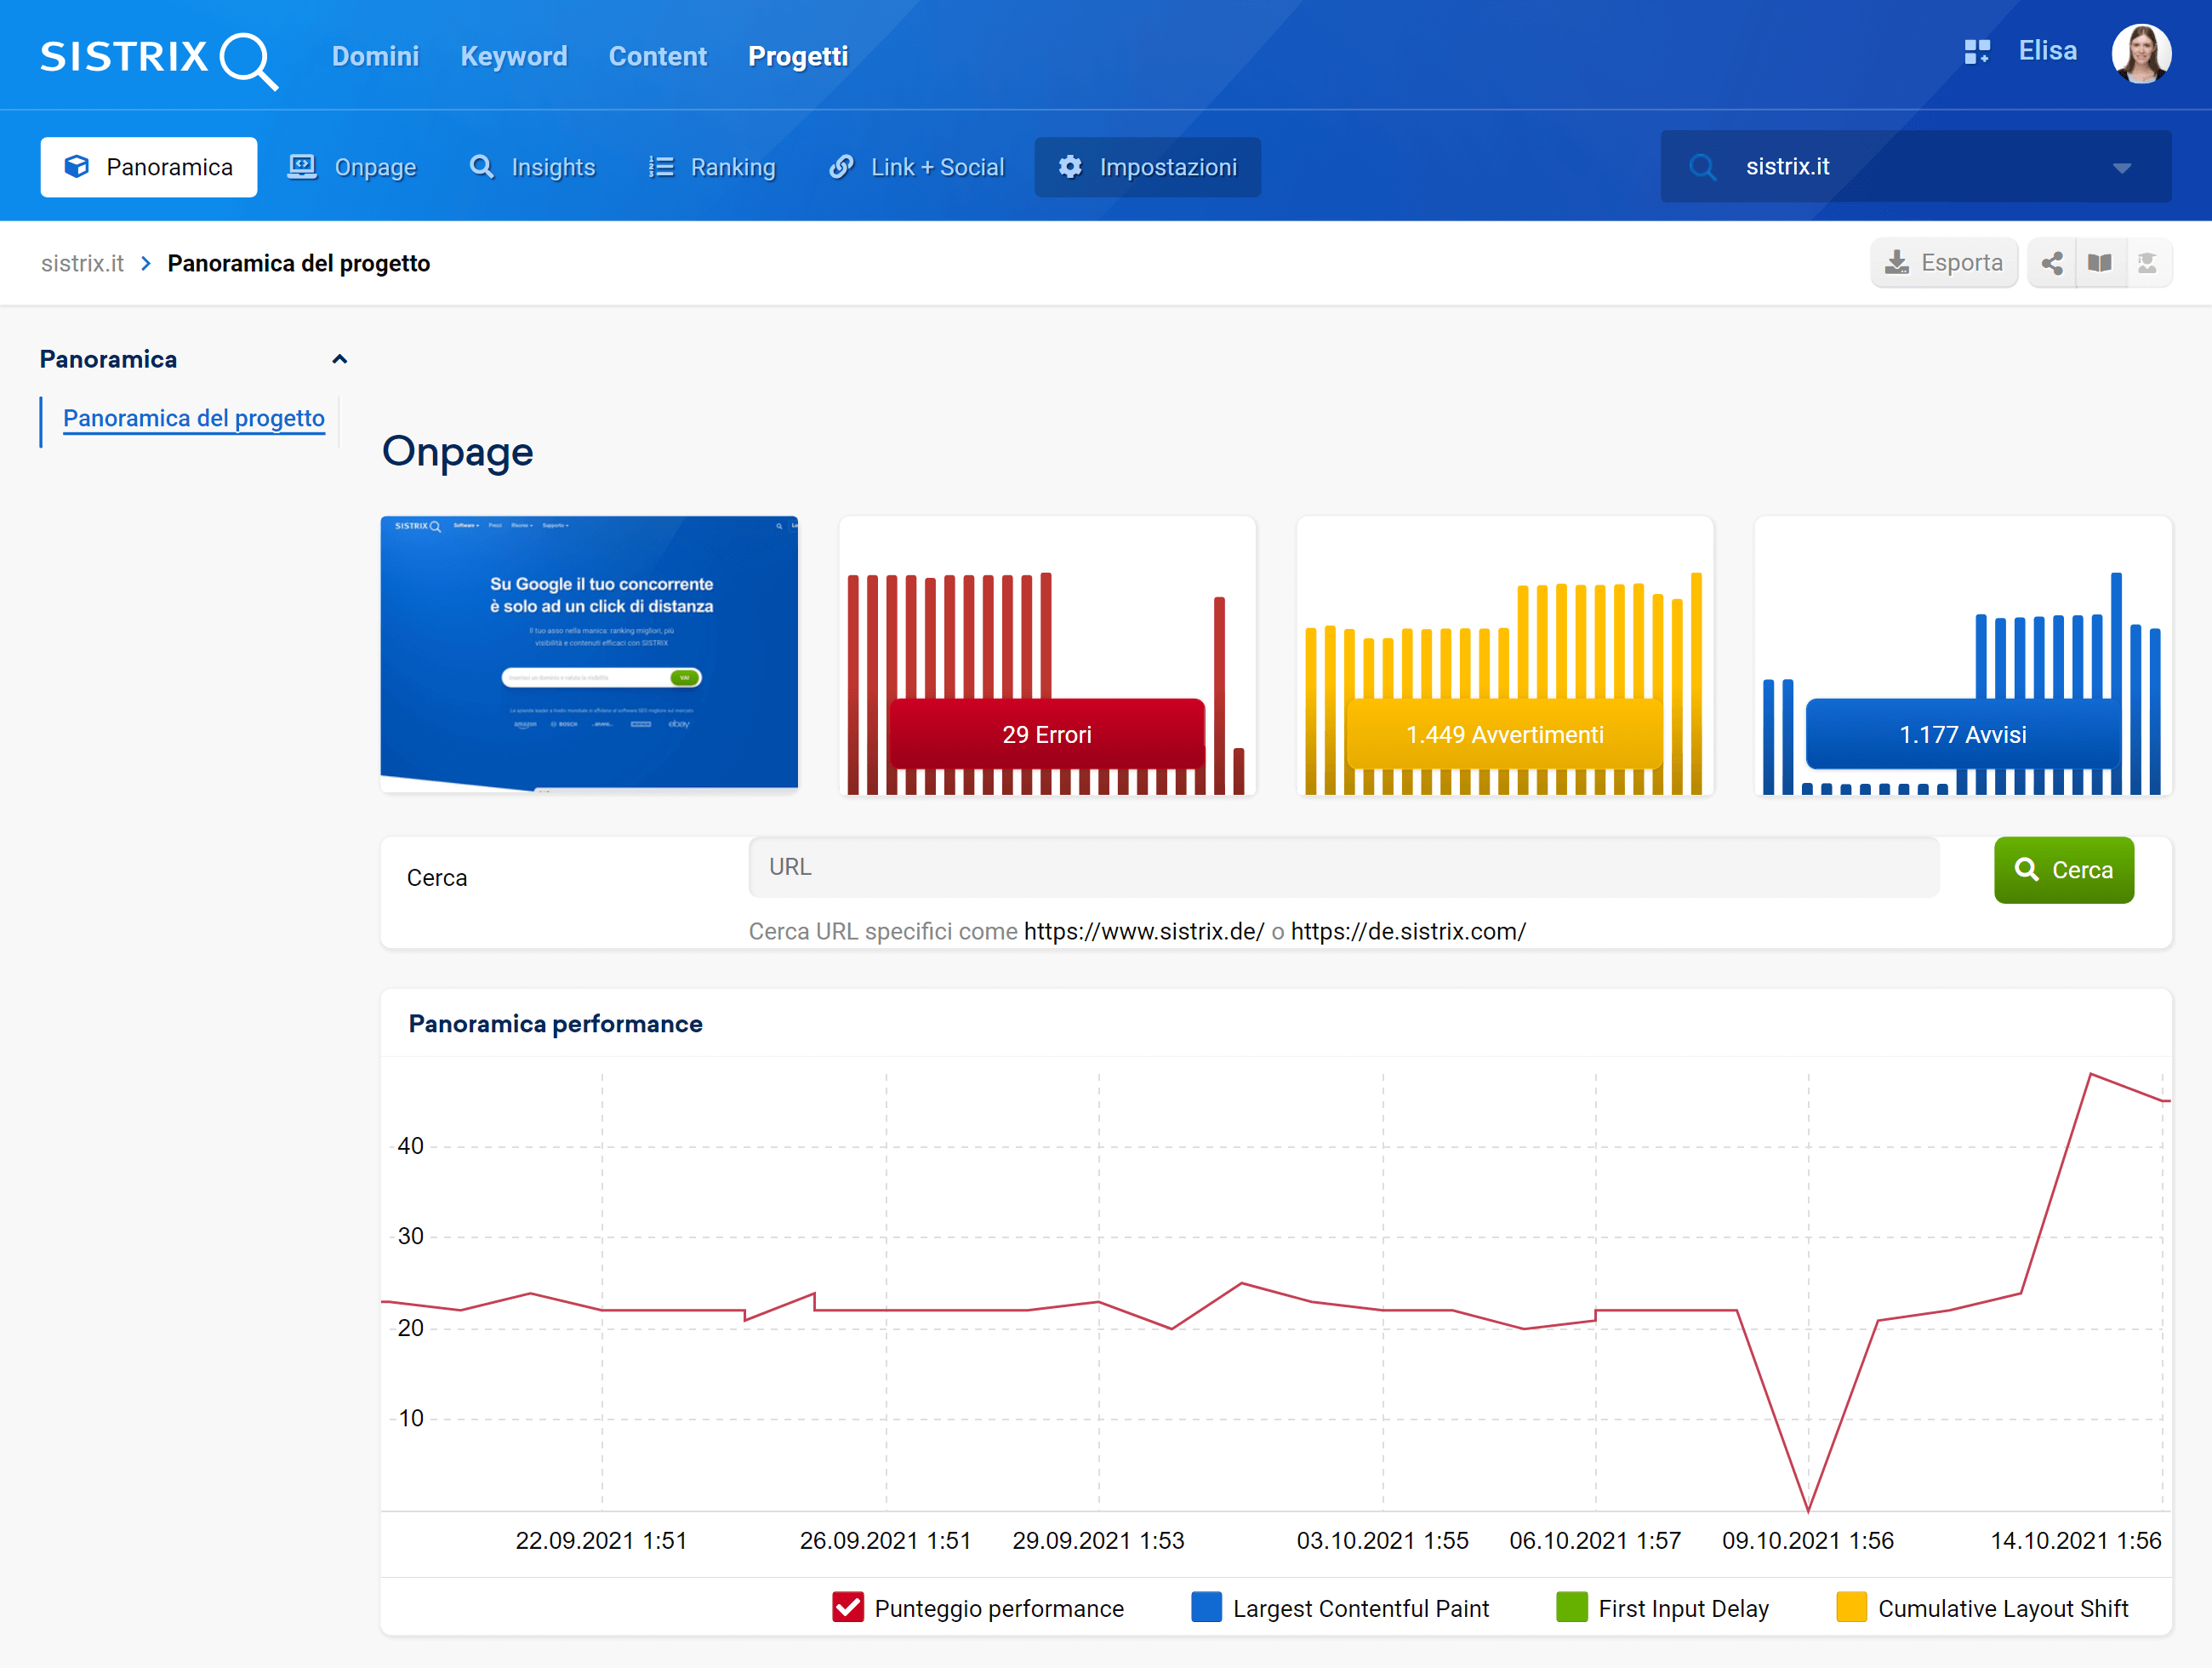
Task: Open the Domini menu
Action: point(375,56)
